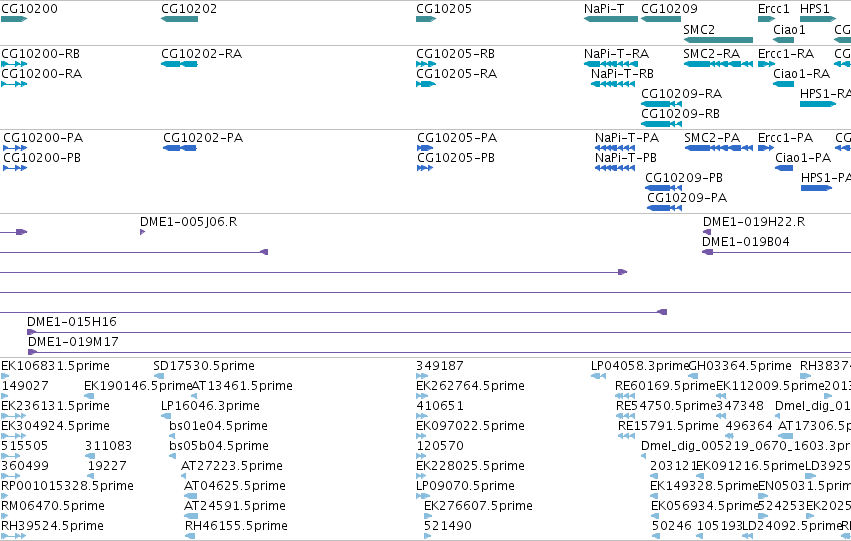This screenshot has width=851, height=541.
Task: Click protein CG10200-PA
Action: pos(43,138)
